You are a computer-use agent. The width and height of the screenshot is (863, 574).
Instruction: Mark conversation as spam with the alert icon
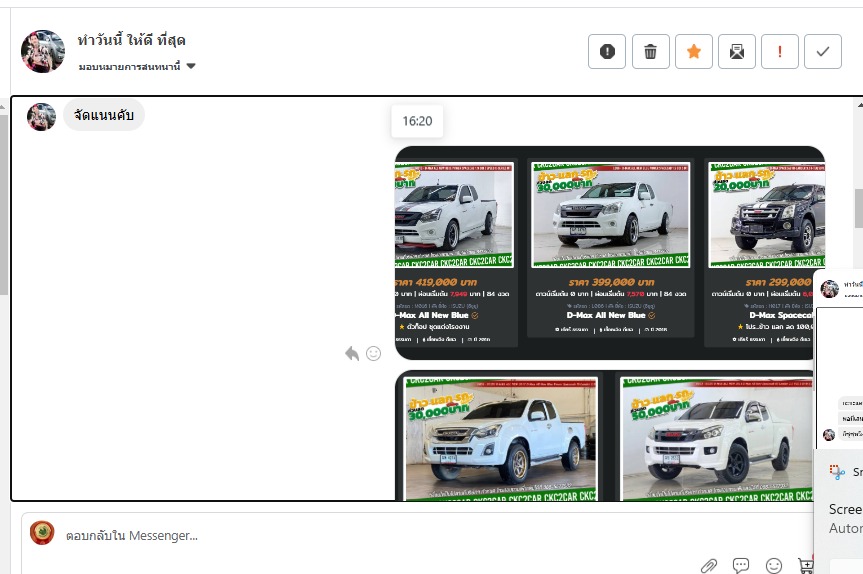pyautogui.click(x=607, y=51)
